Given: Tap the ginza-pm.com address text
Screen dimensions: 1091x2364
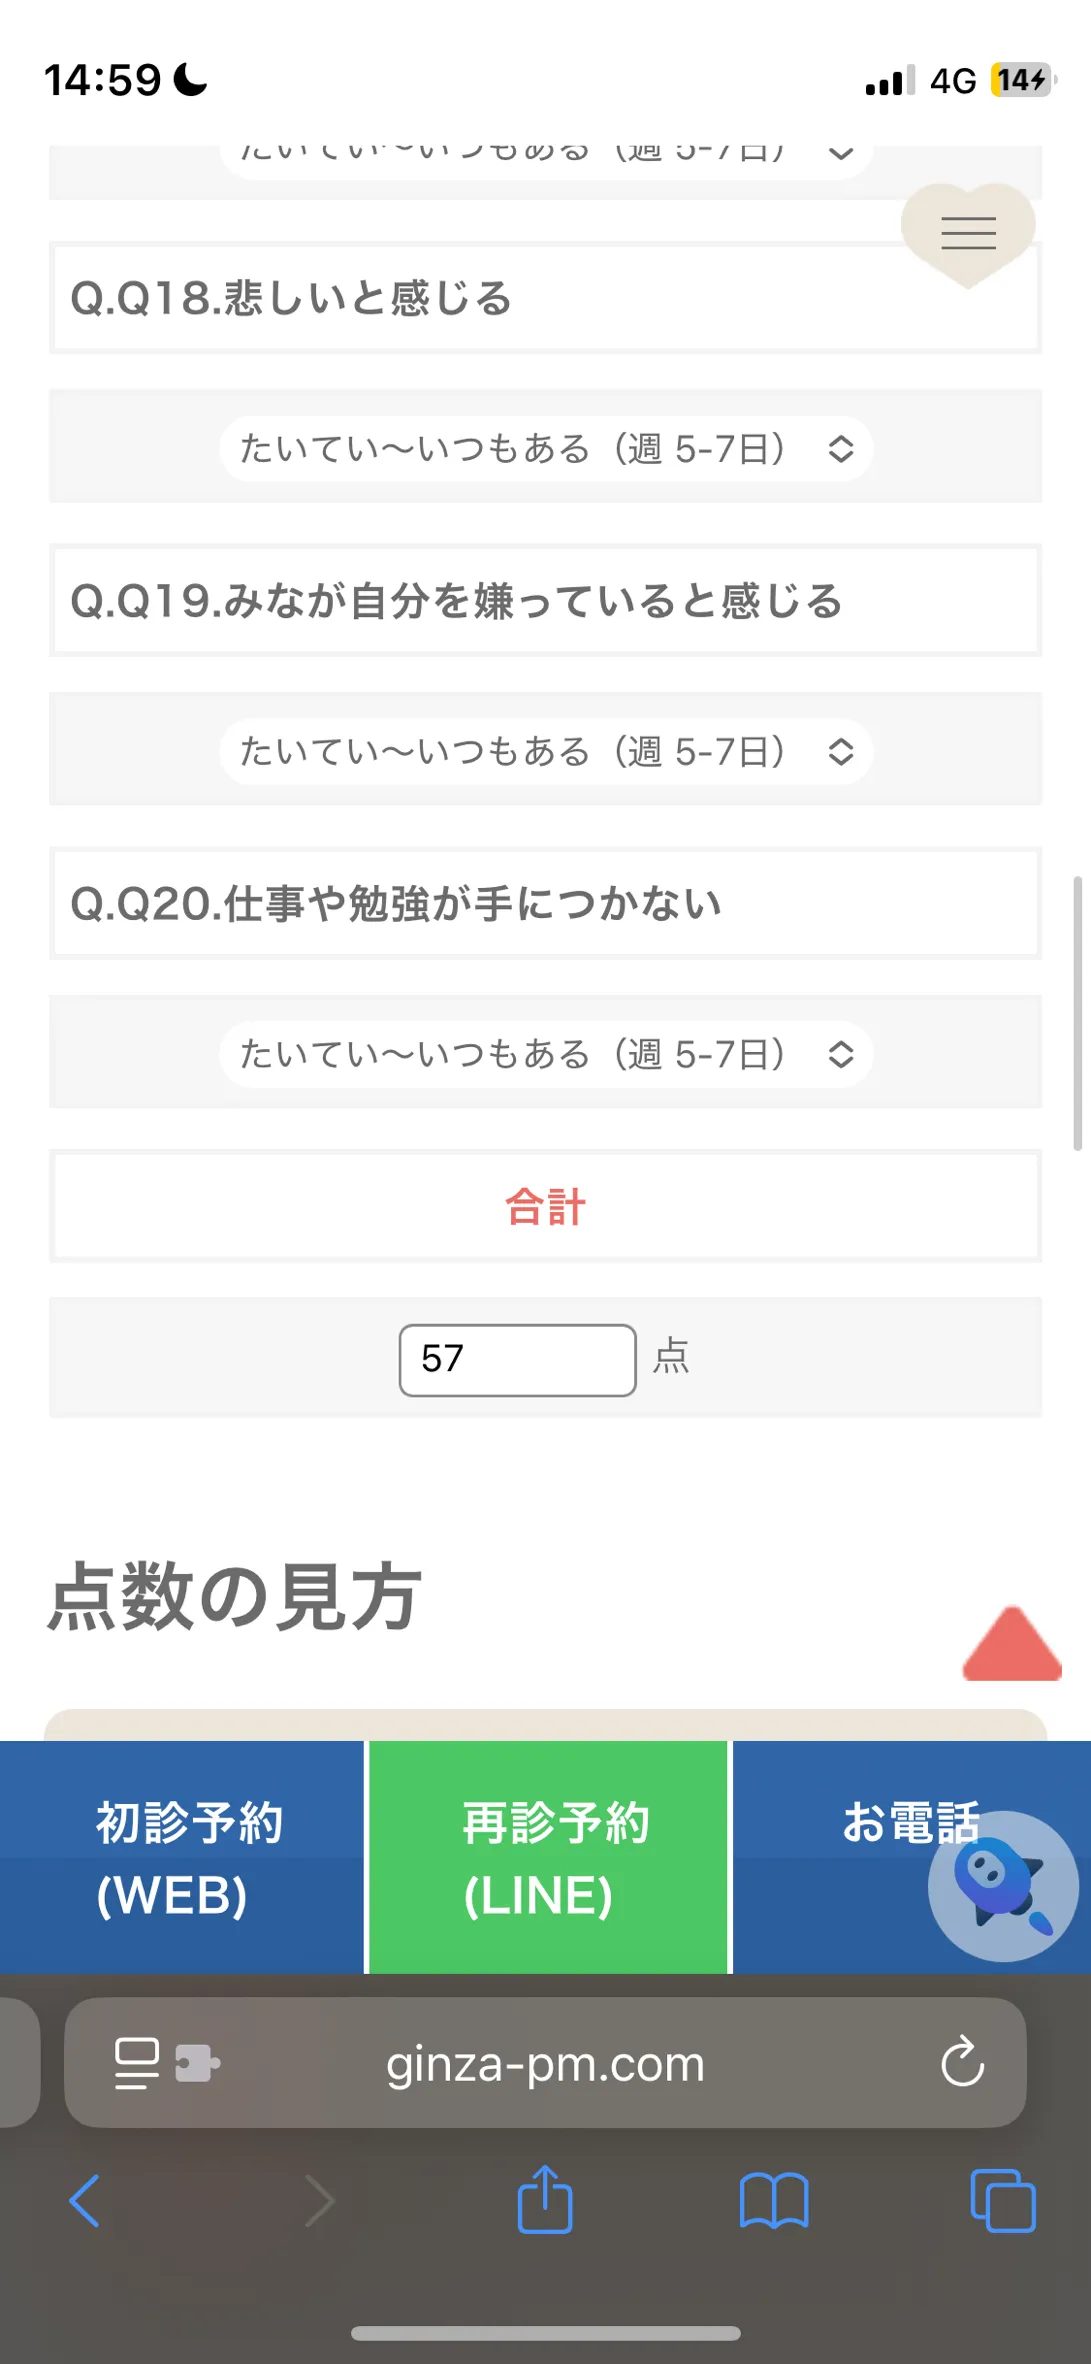Looking at the screenshot, I should pyautogui.click(x=545, y=2063).
